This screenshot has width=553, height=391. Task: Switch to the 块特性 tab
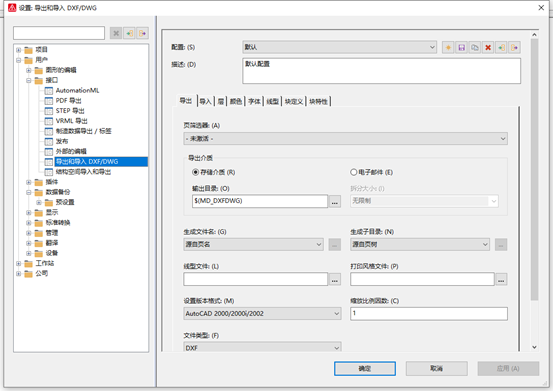click(318, 102)
